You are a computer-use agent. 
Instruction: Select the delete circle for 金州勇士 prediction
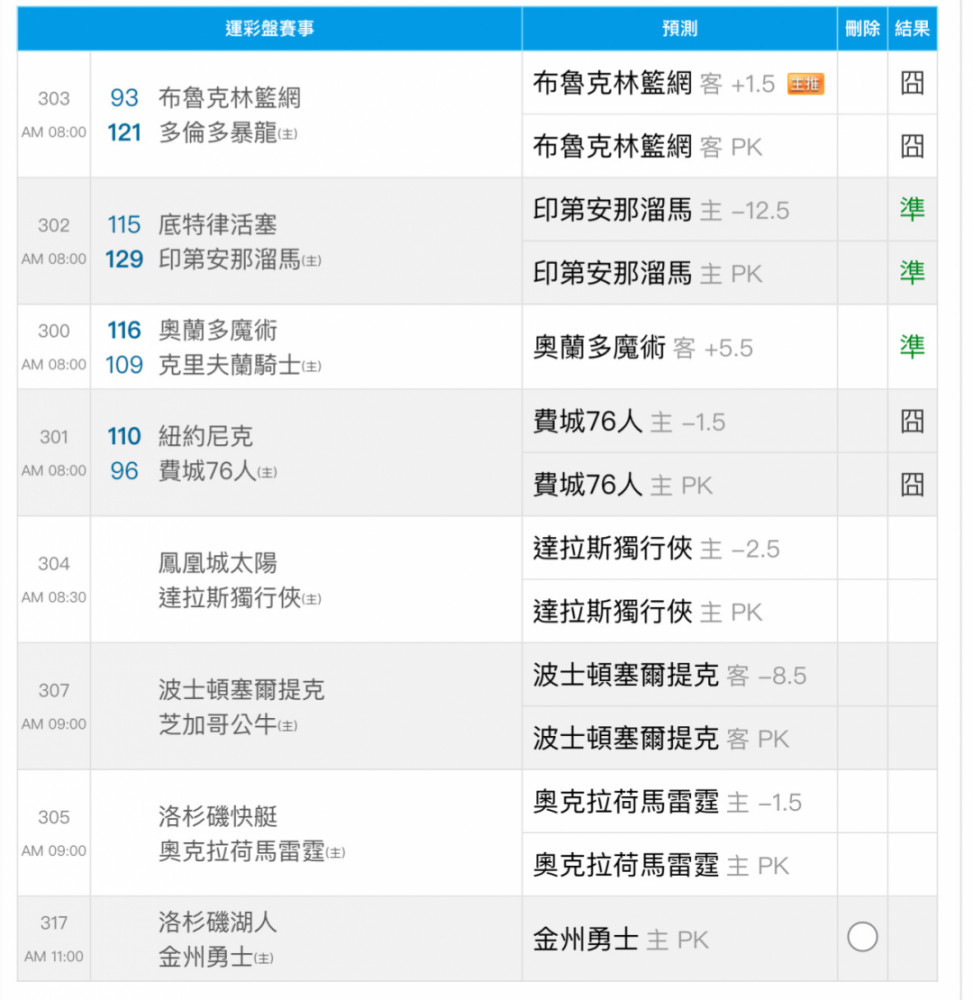tap(862, 938)
